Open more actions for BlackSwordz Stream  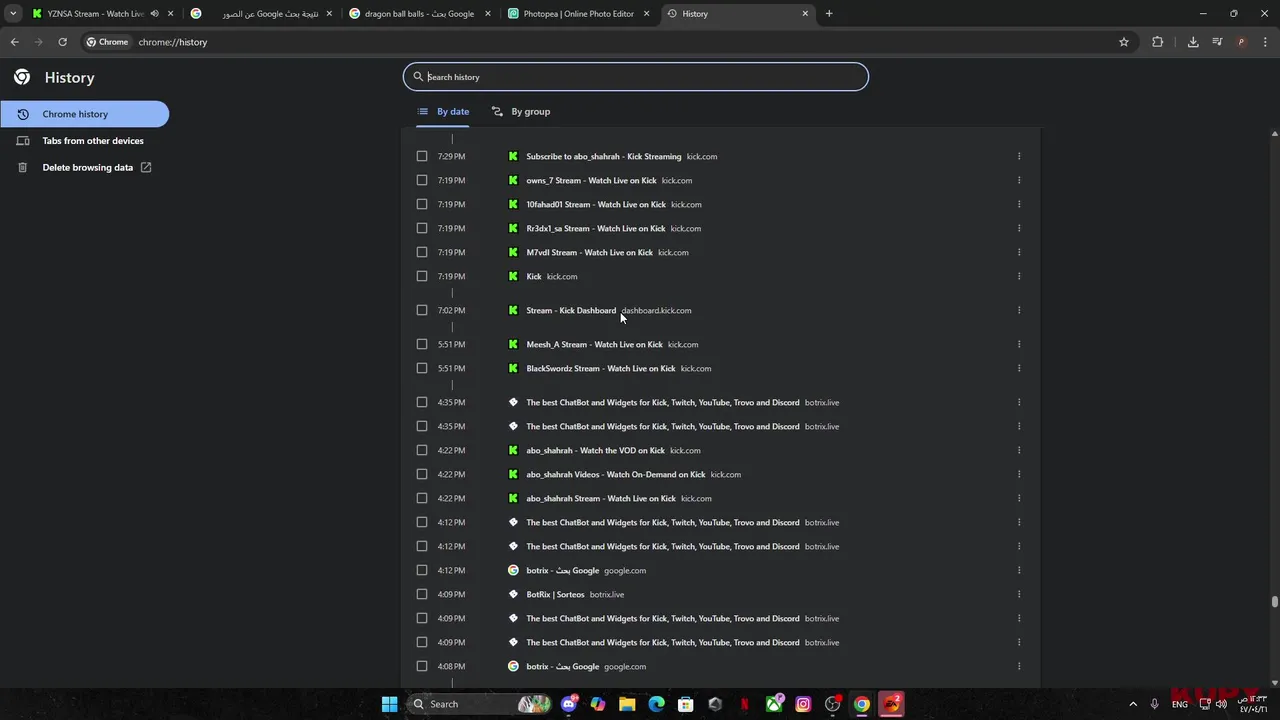1019,368
